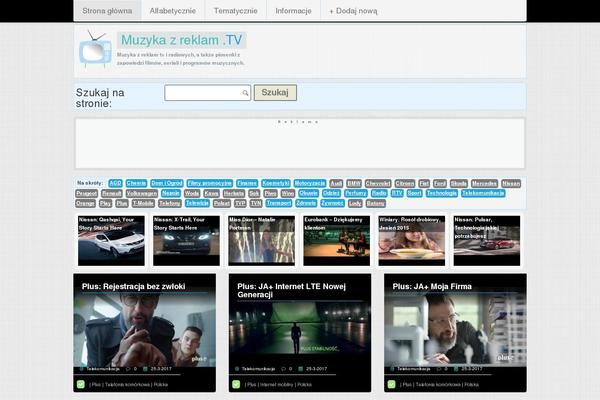Click the magnifier icon in search box
Viewport: 600px width, 400px height.
245,93
